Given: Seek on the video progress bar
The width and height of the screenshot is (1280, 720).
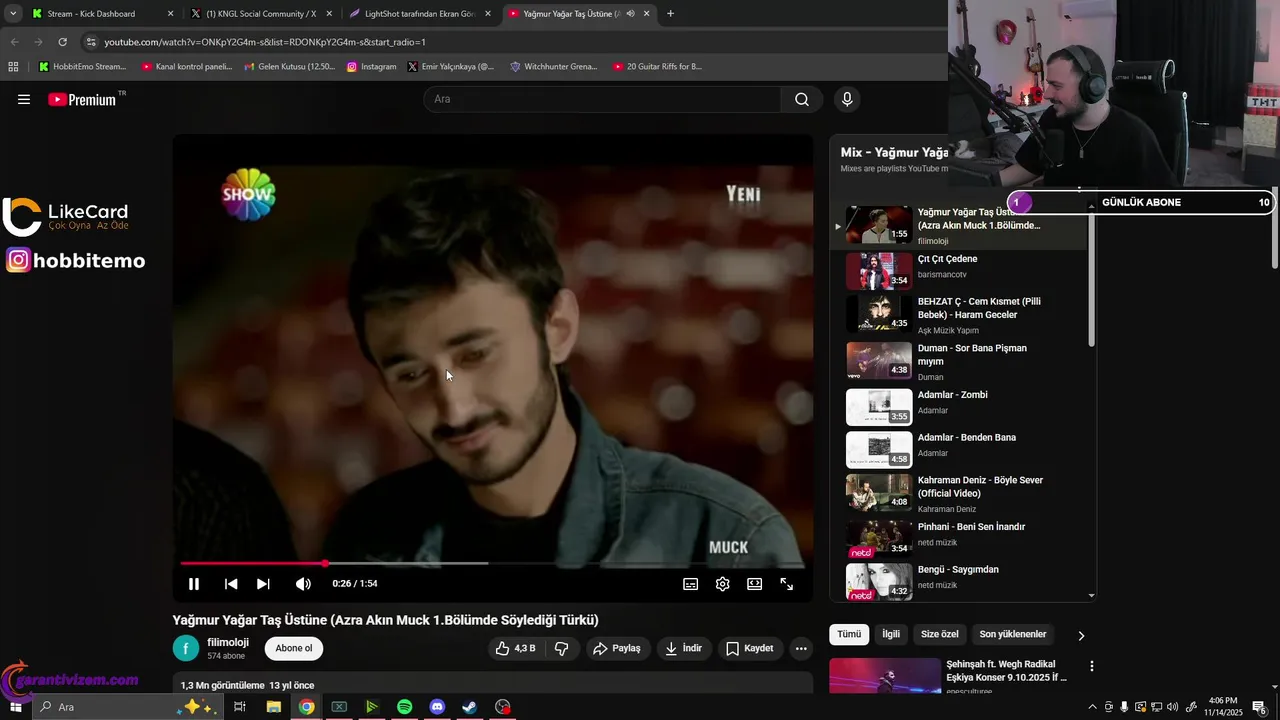Looking at the screenshot, I should (x=492, y=564).
